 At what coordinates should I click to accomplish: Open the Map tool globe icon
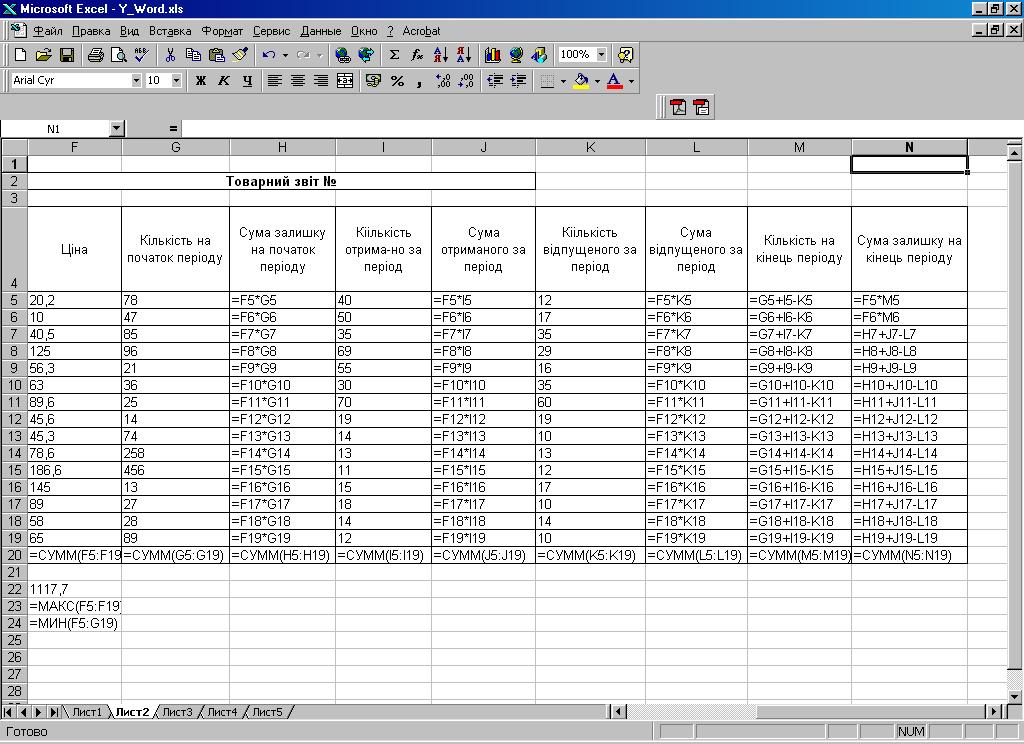click(x=516, y=55)
